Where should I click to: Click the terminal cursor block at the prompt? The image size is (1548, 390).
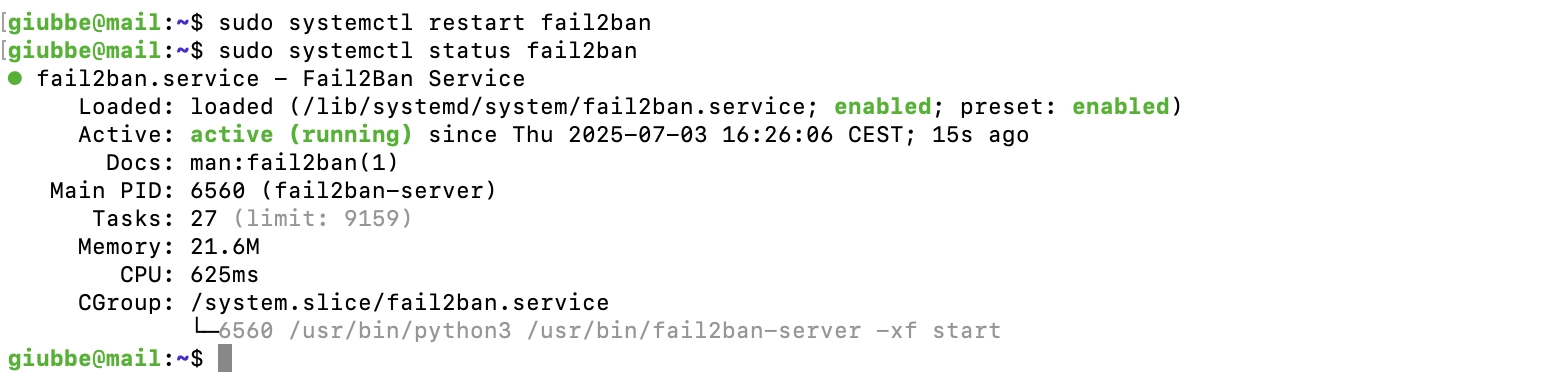tap(224, 358)
